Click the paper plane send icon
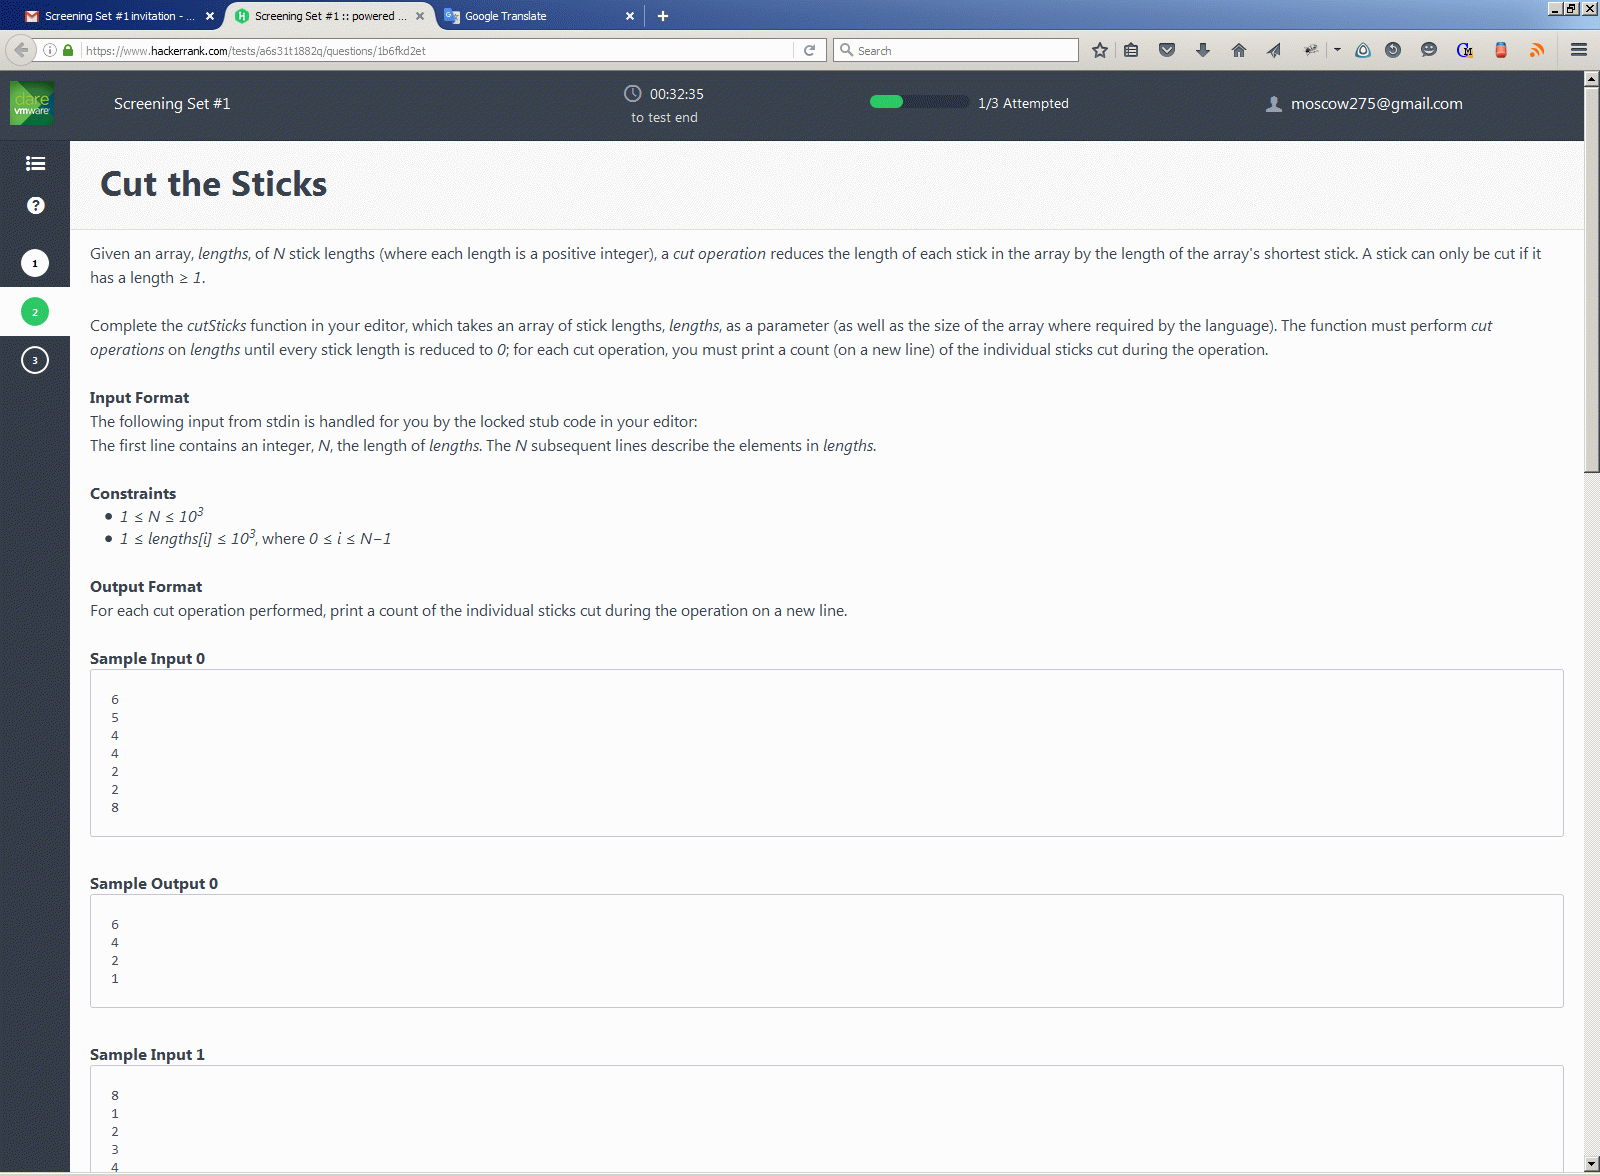Image resolution: width=1600 pixels, height=1176 pixels. [x=1274, y=50]
